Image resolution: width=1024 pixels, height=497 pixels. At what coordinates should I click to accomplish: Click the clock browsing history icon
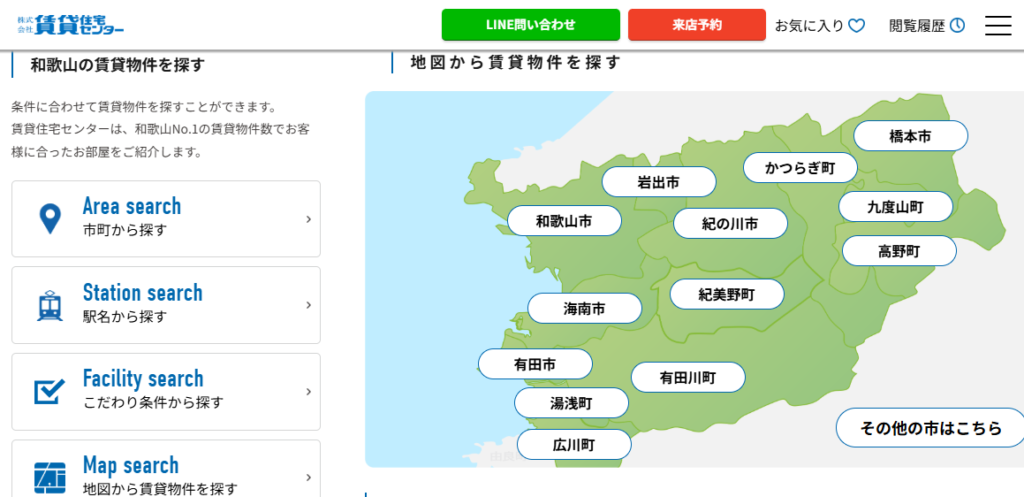point(957,26)
